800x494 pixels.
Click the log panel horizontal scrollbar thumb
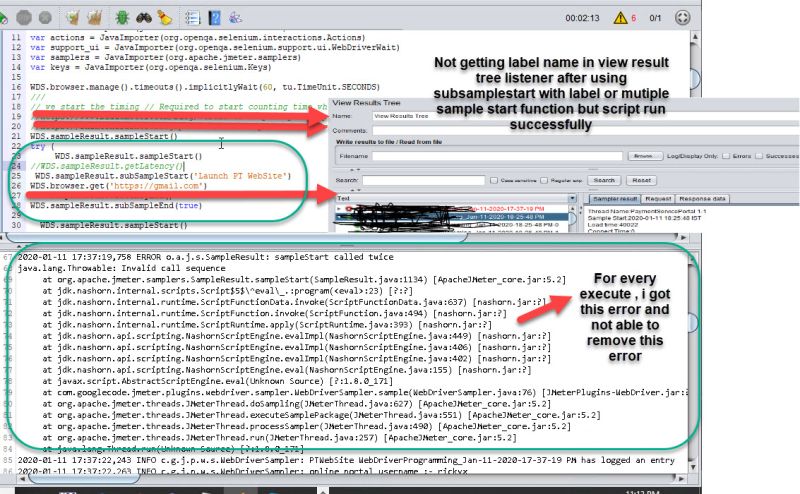pyautogui.click(x=84, y=478)
